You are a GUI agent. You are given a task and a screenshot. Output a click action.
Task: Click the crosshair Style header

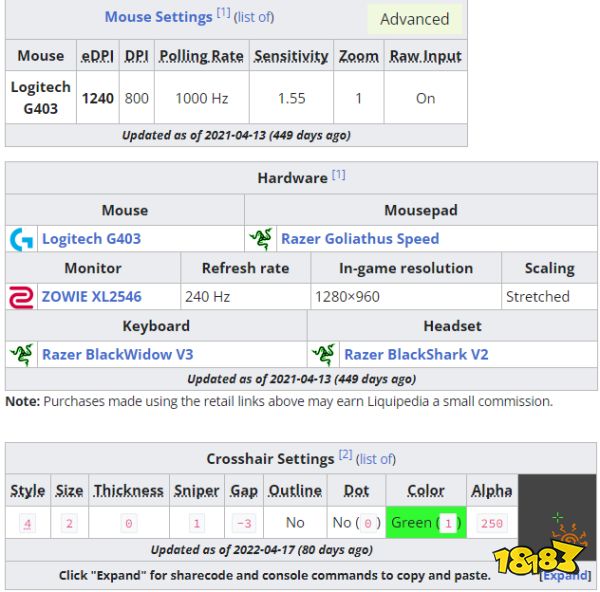(28, 491)
